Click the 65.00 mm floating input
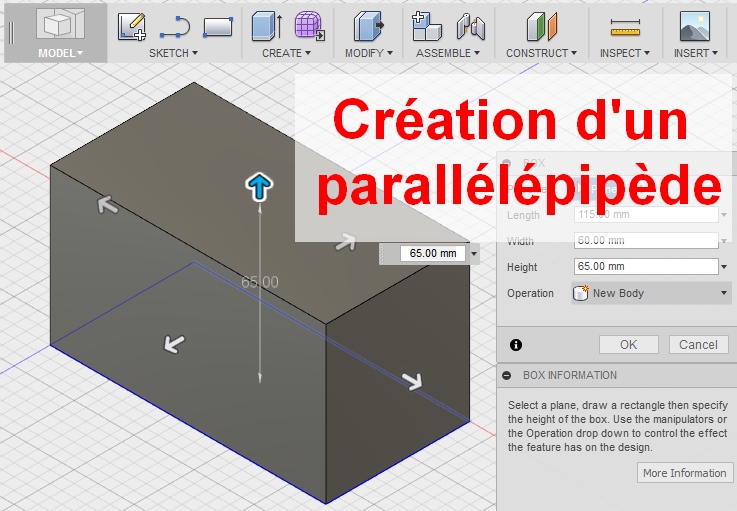Image resolution: width=737 pixels, height=511 pixels. [433, 253]
